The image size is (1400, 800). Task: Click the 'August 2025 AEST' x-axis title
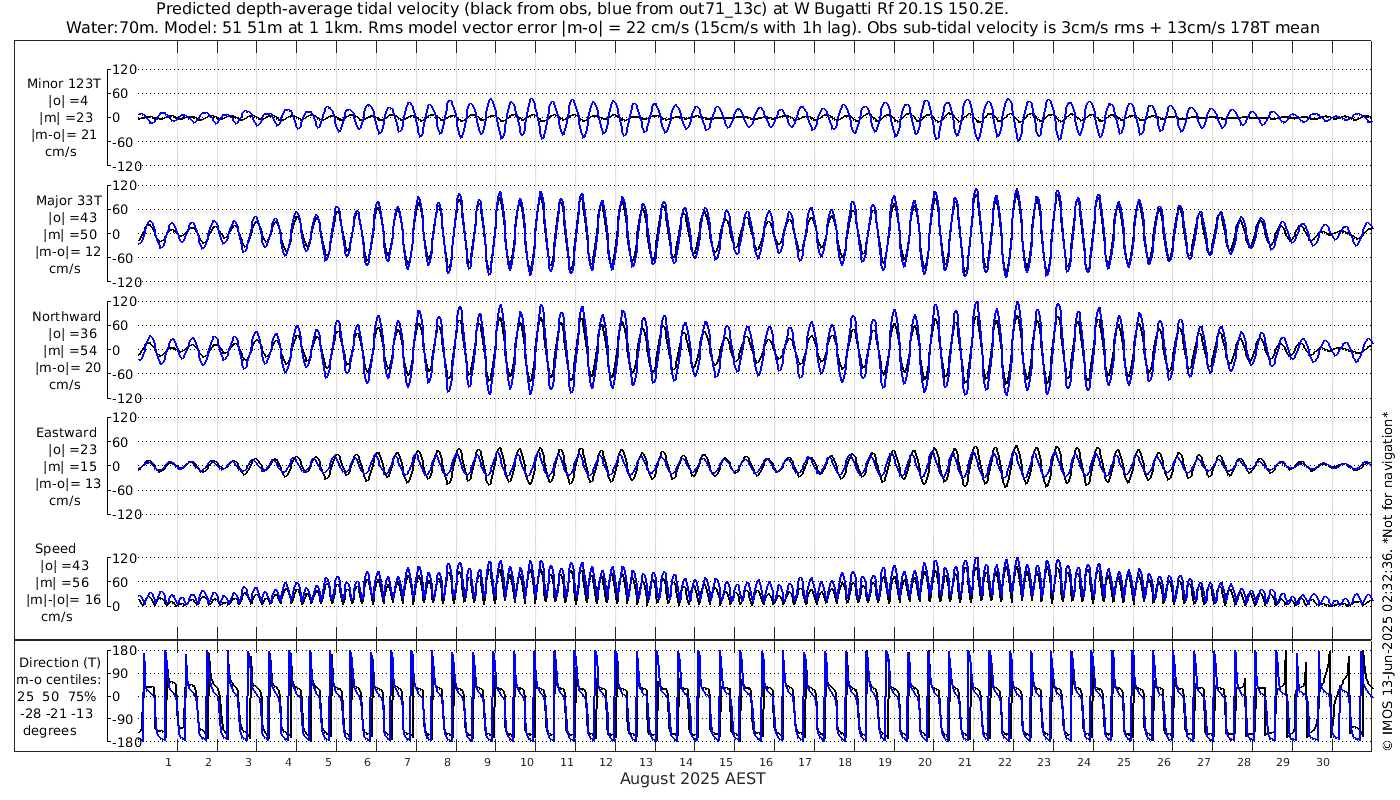click(x=693, y=778)
